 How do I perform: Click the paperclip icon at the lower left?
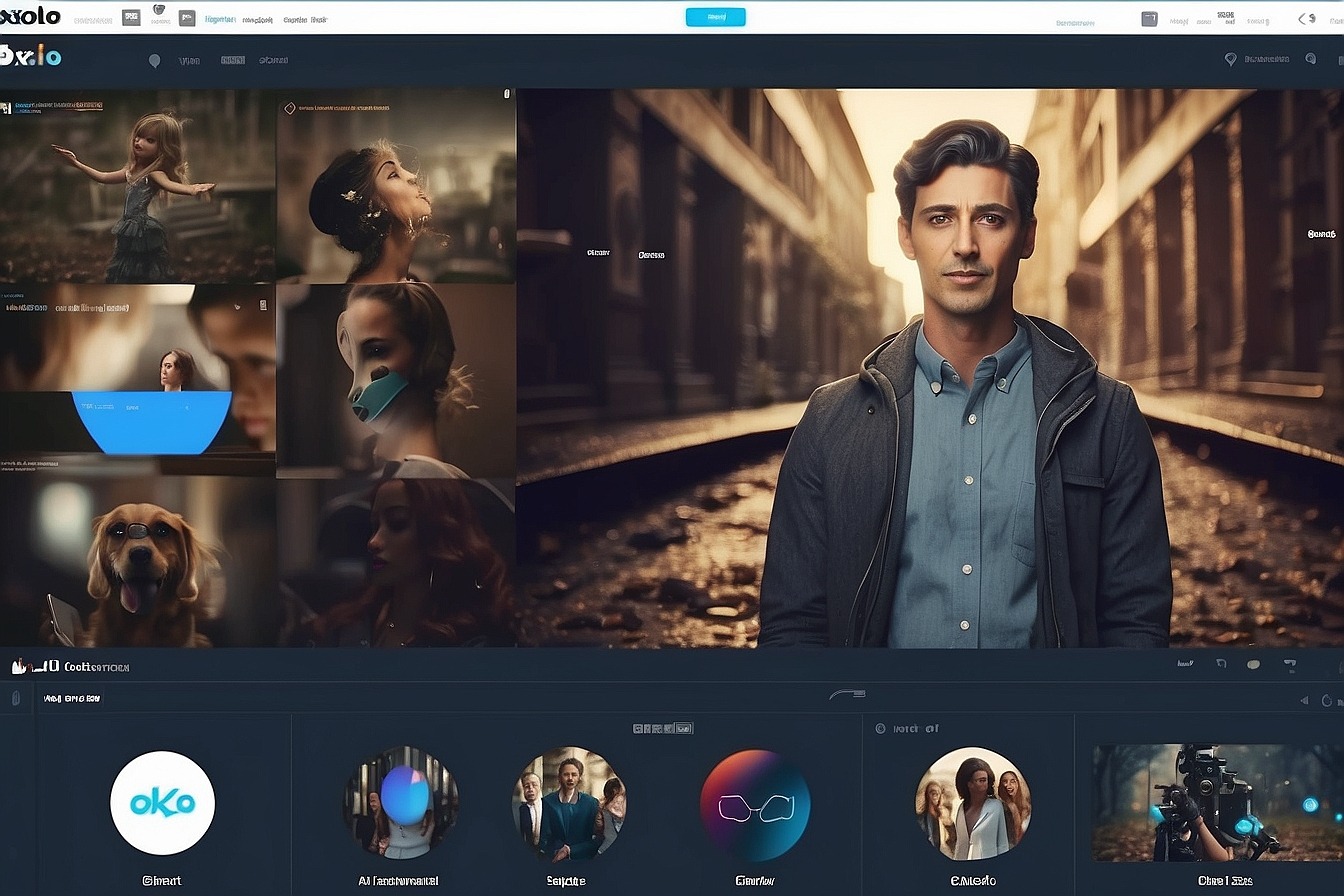click(16, 698)
